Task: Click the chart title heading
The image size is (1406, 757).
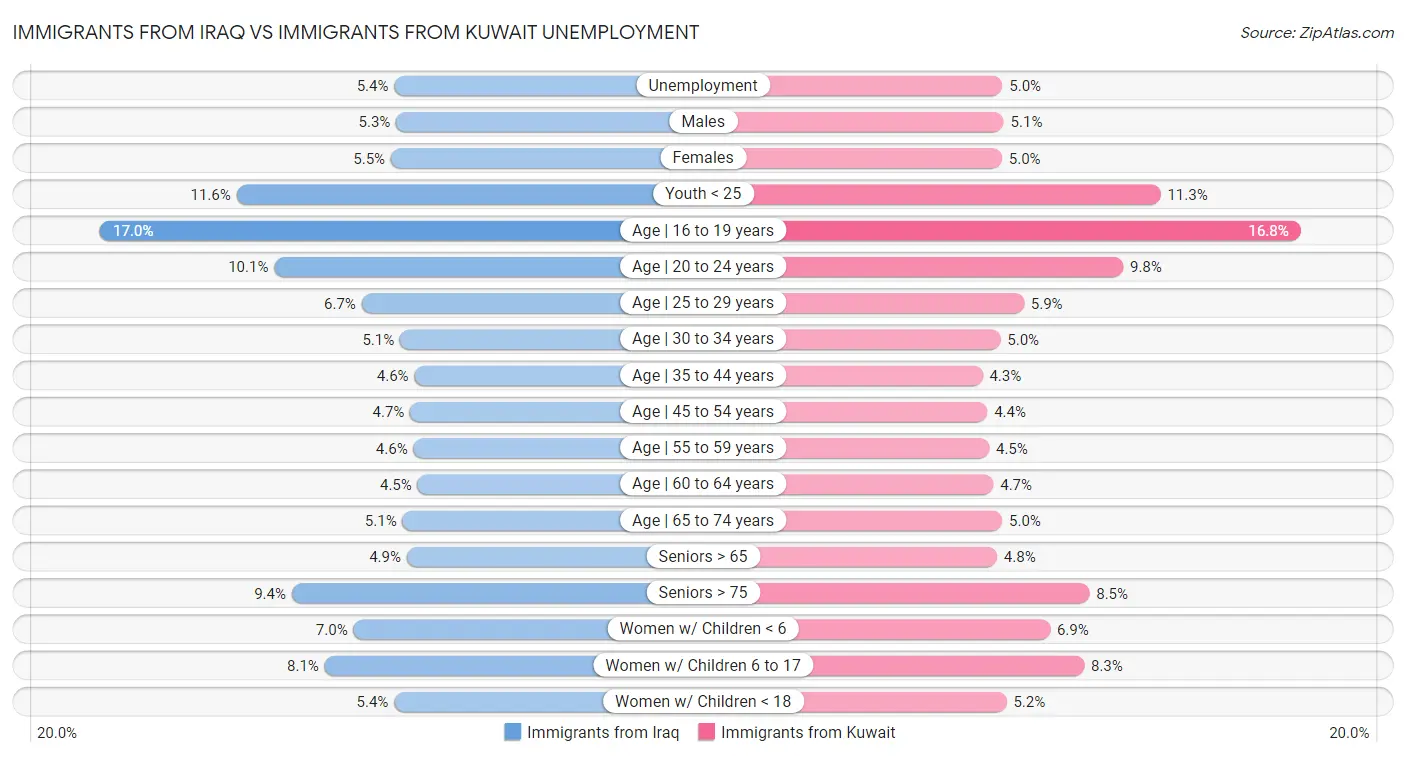Action: click(x=355, y=32)
